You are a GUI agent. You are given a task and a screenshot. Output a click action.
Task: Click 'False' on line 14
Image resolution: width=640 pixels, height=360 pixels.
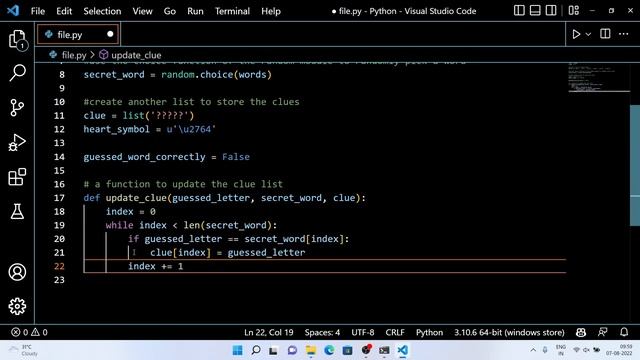point(236,157)
